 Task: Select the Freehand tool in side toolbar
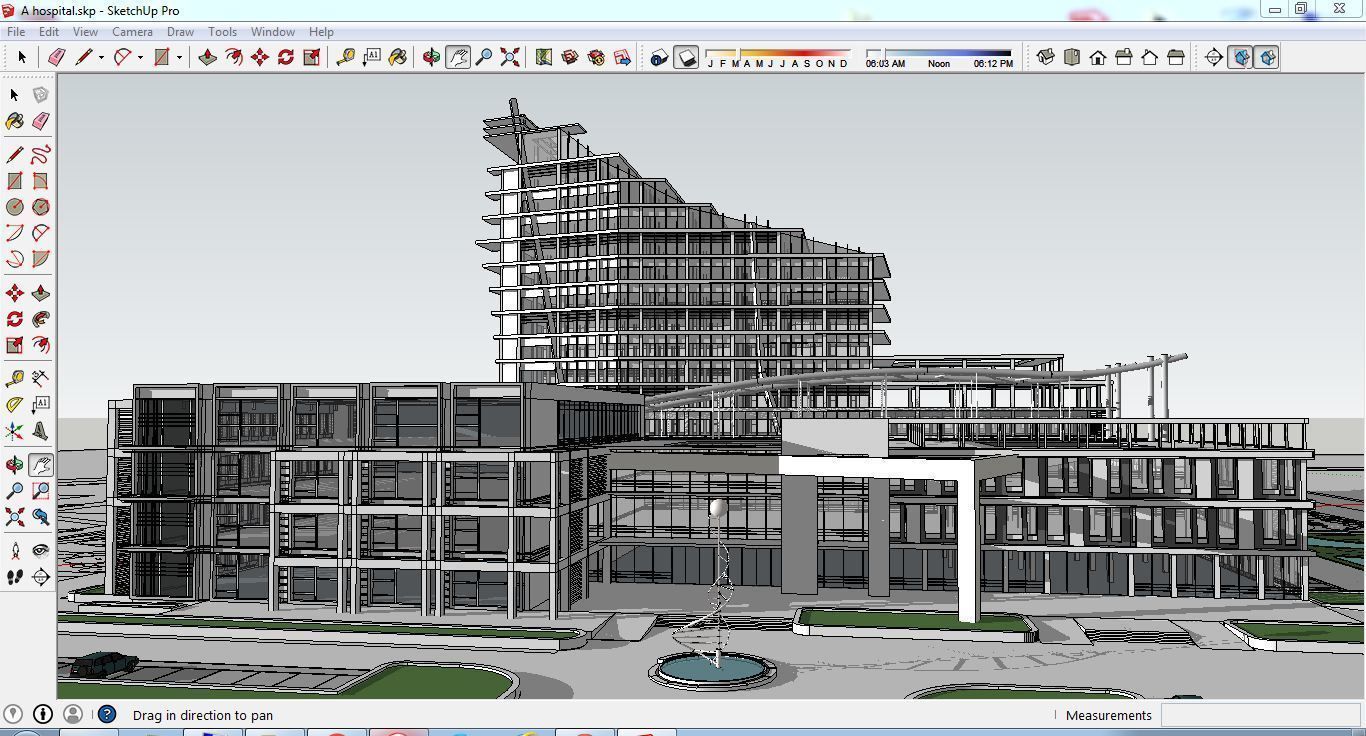point(41,155)
